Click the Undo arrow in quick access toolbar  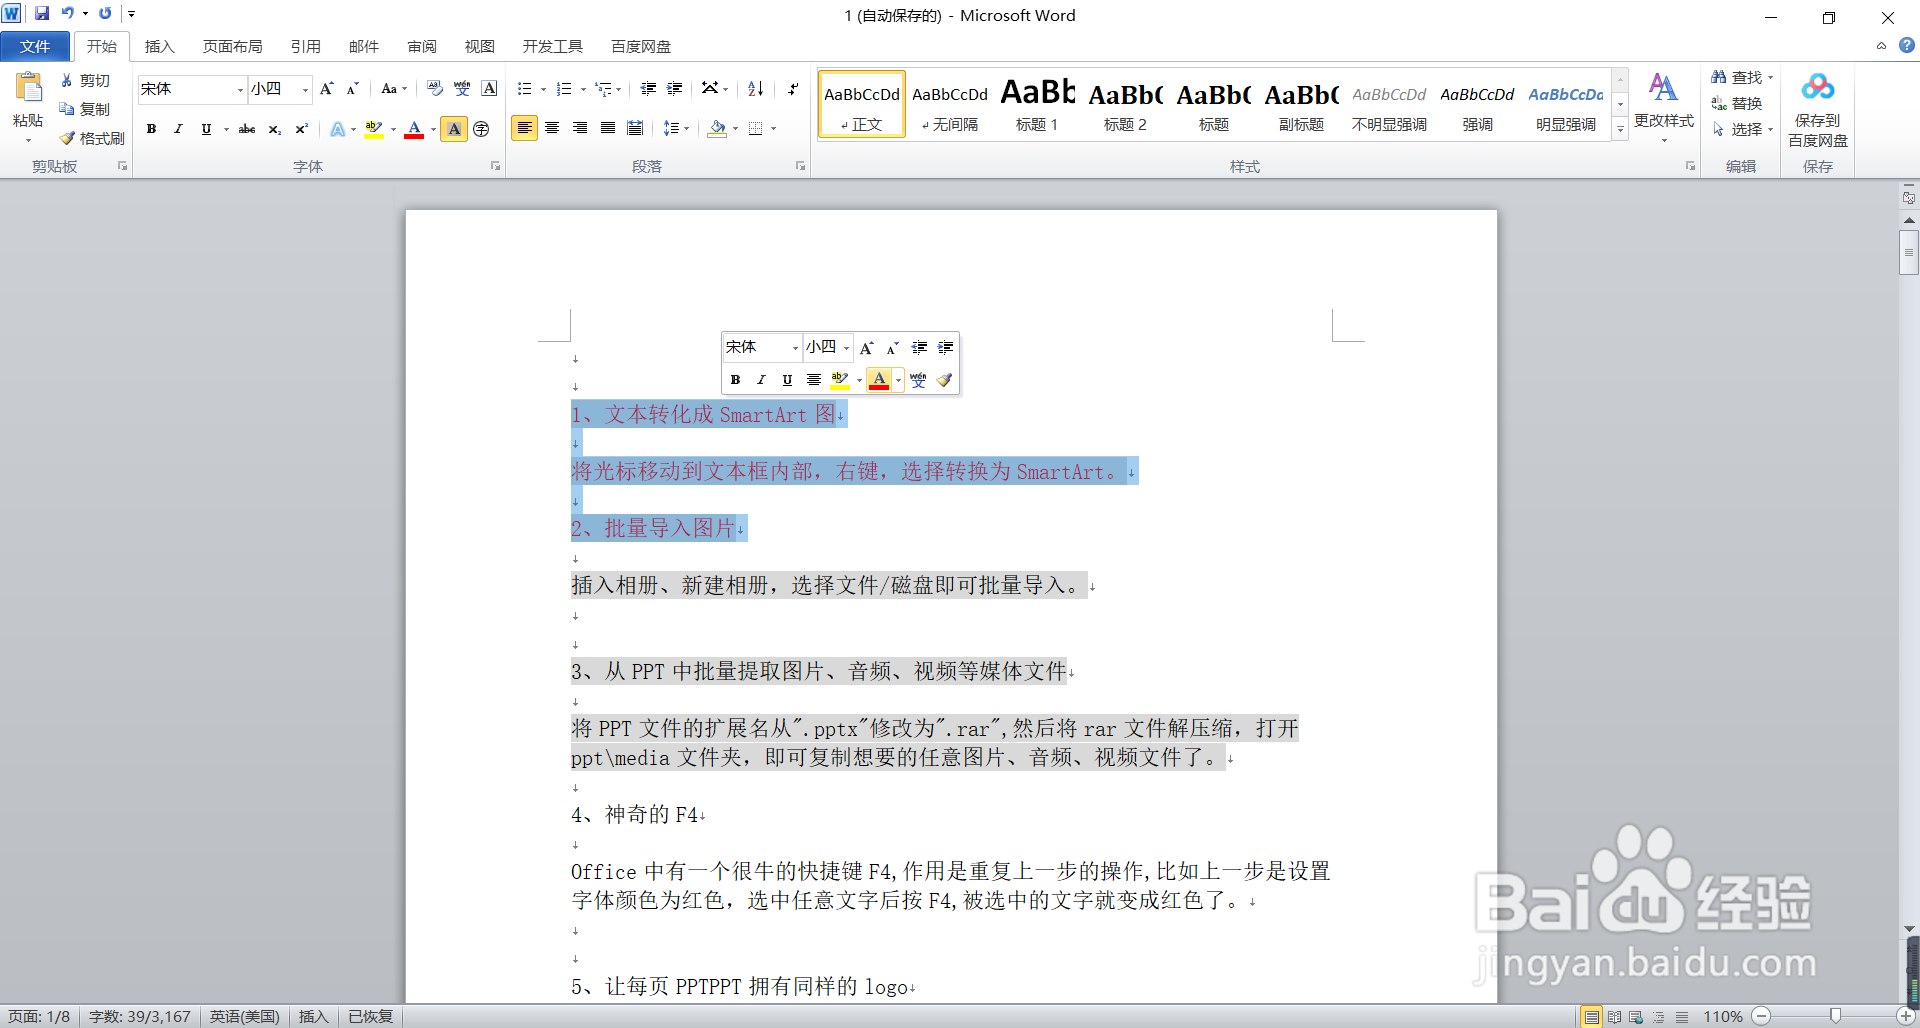[67, 14]
